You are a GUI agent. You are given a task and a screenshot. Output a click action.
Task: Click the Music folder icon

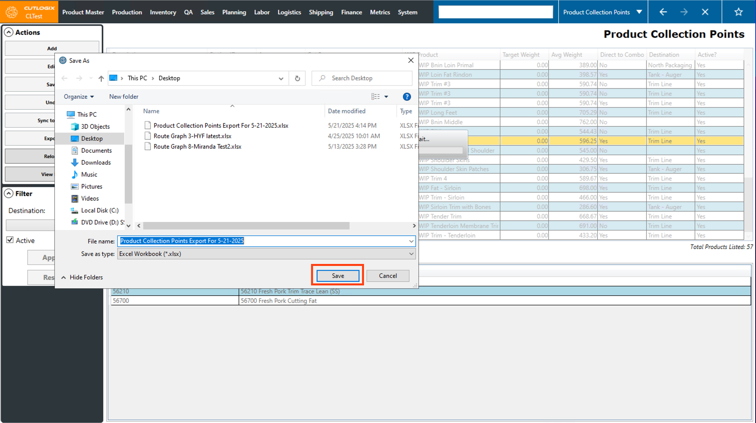pos(75,174)
